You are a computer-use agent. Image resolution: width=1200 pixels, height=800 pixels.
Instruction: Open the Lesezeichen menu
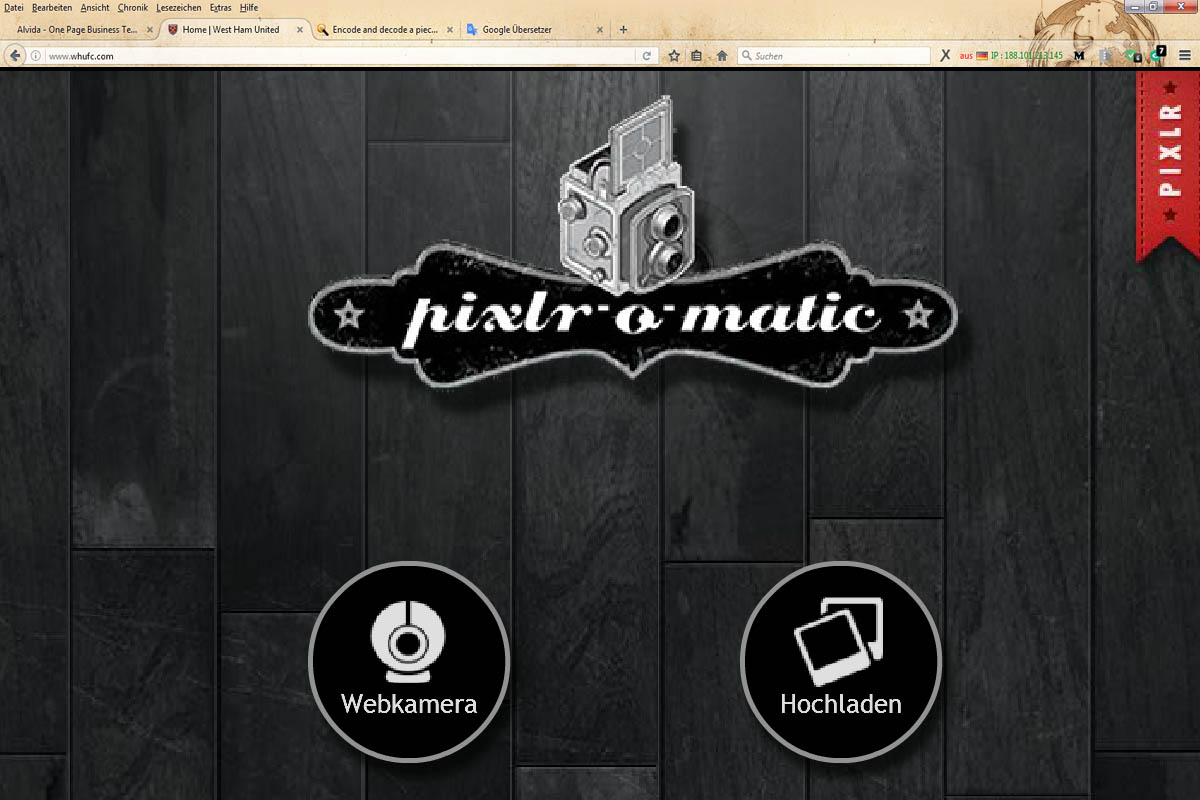pos(178,7)
